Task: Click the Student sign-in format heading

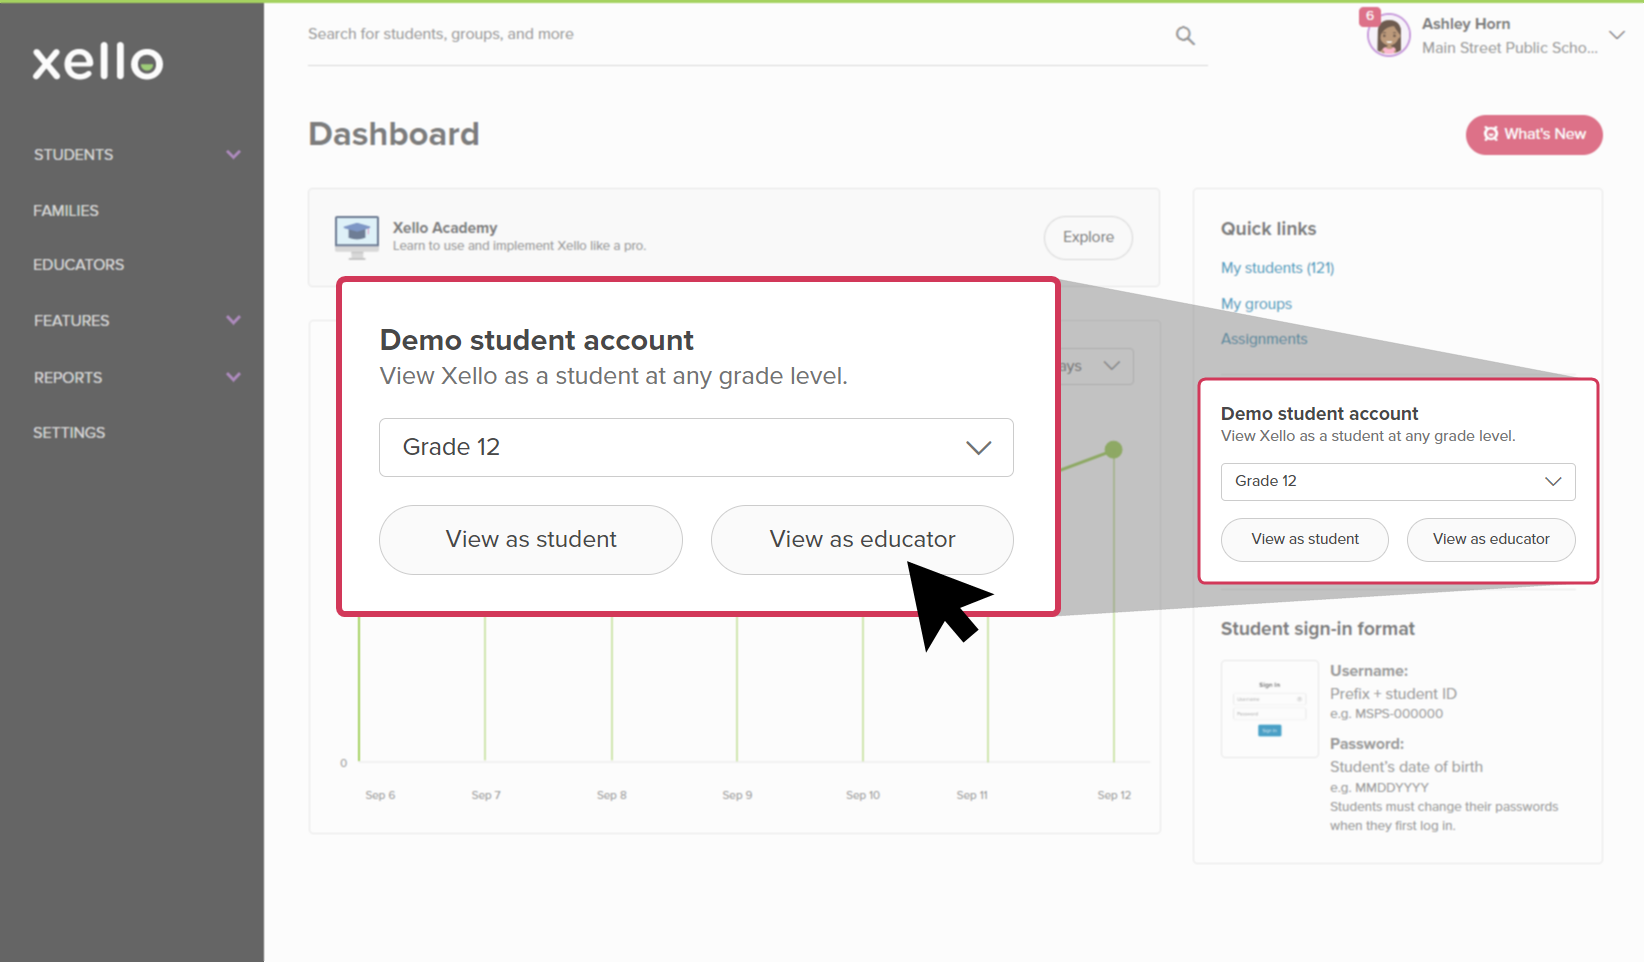Action: [1317, 629]
